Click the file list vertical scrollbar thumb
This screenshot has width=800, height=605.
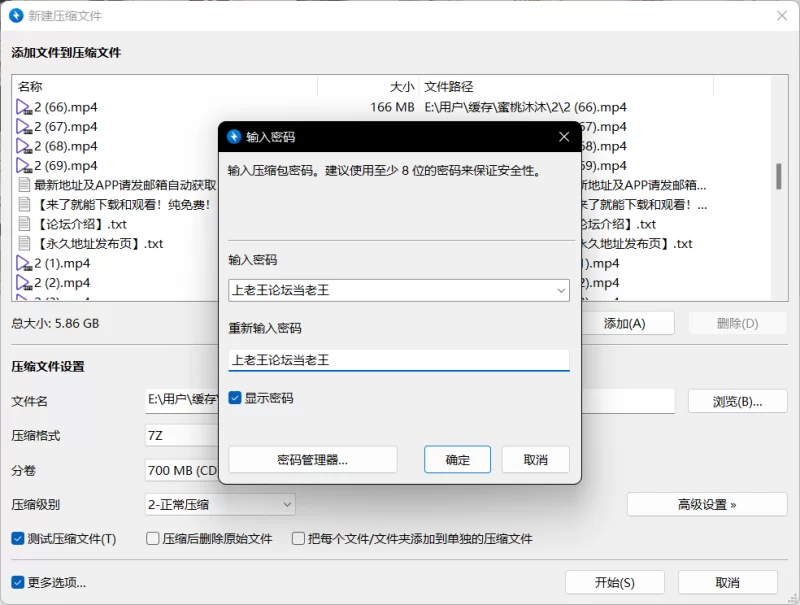coord(779,177)
